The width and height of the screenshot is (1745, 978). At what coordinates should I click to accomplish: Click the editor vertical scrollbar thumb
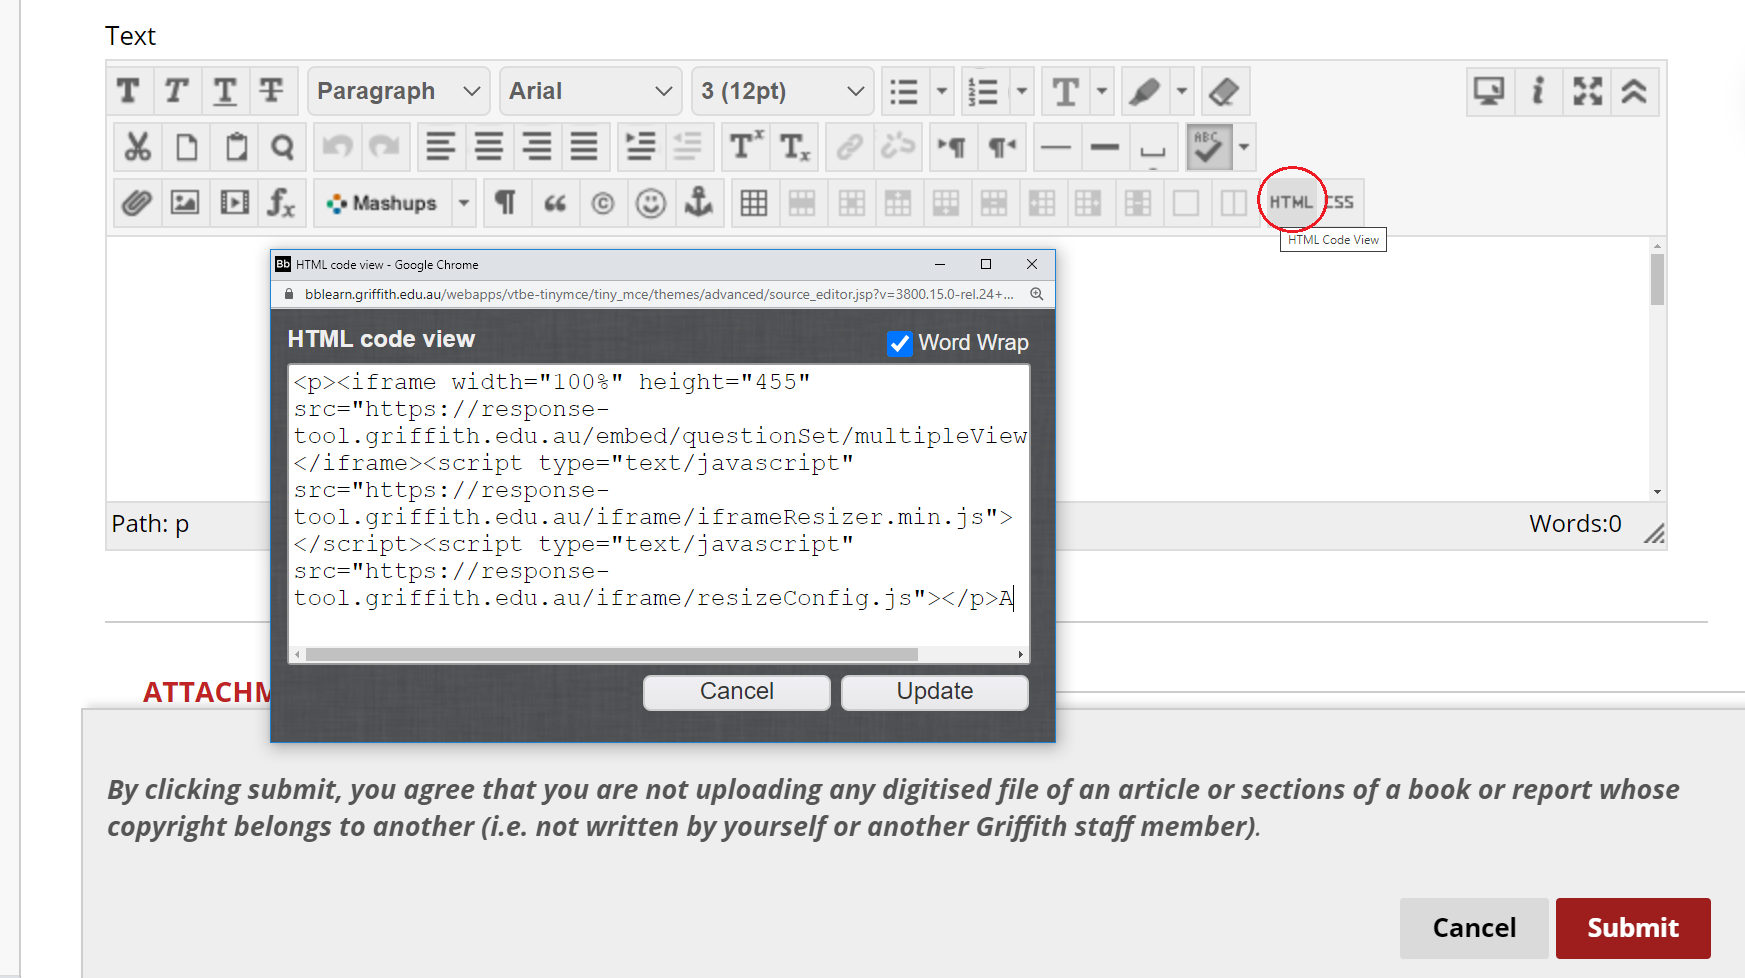[1657, 279]
